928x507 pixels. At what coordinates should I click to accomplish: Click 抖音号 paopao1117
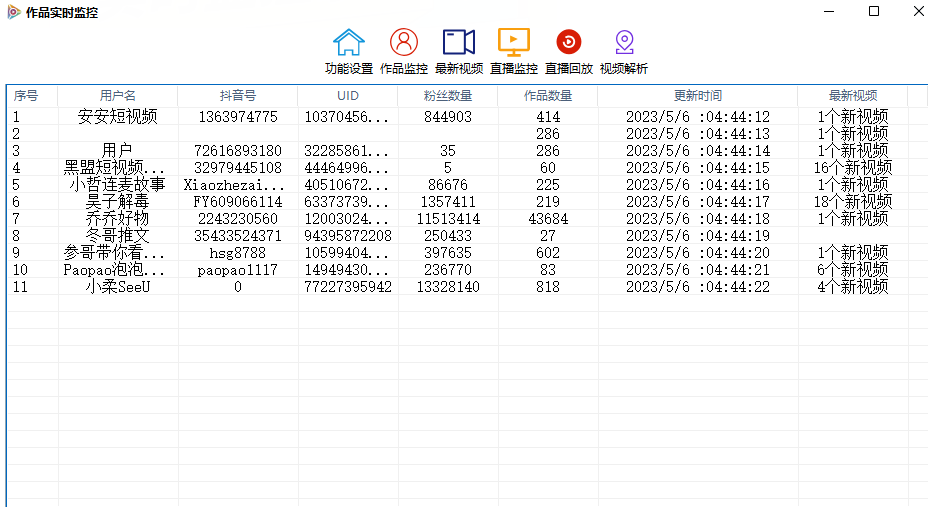coord(237,270)
